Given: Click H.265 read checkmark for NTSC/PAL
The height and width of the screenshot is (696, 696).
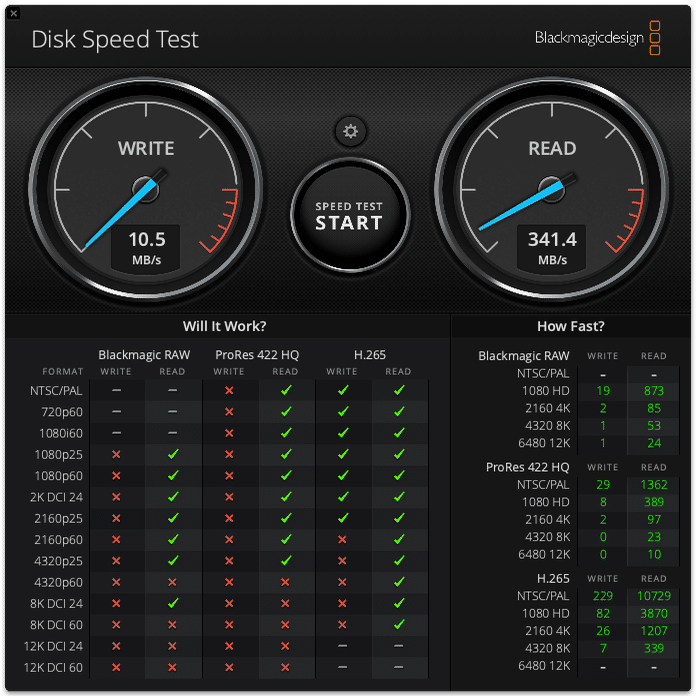Looking at the screenshot, I should click(x=399, y=390).
